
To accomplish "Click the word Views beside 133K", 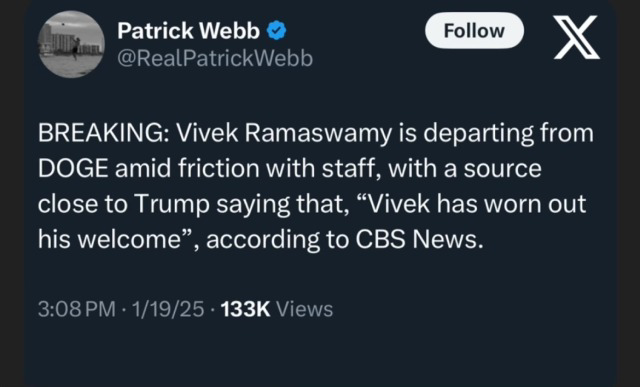I will [x=305, y=309].
